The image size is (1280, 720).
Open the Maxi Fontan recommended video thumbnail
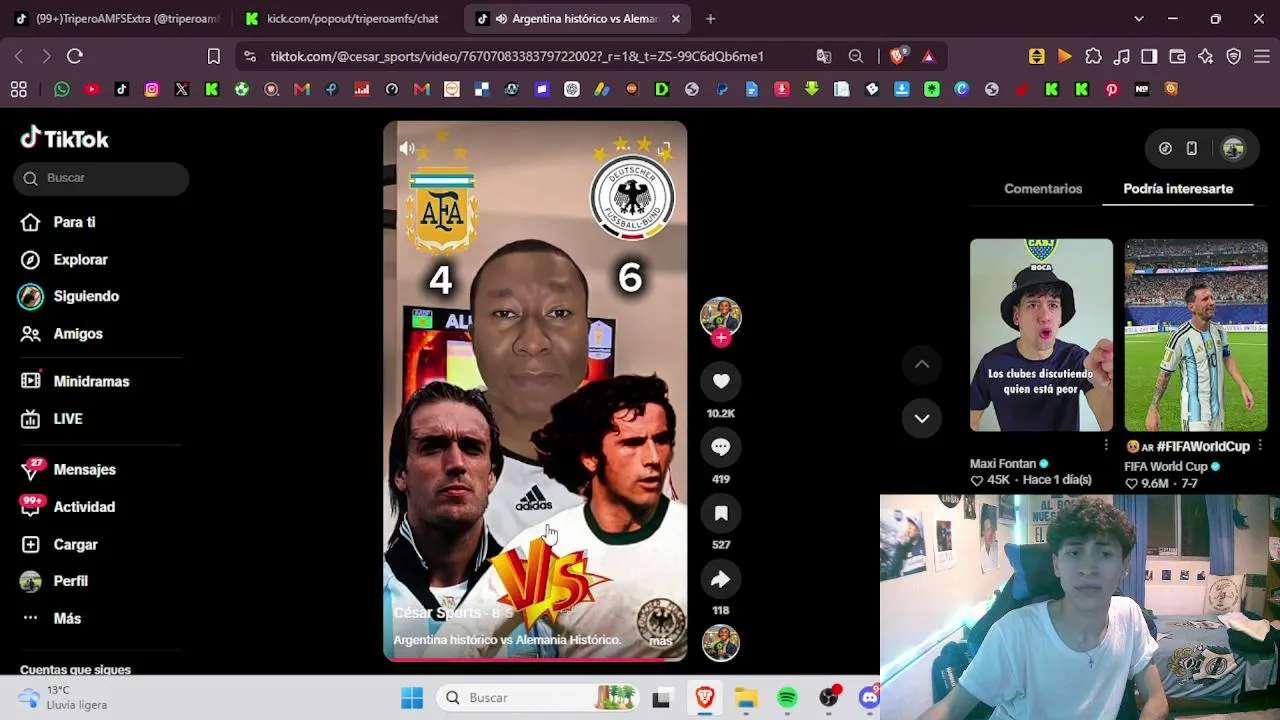1041,335
